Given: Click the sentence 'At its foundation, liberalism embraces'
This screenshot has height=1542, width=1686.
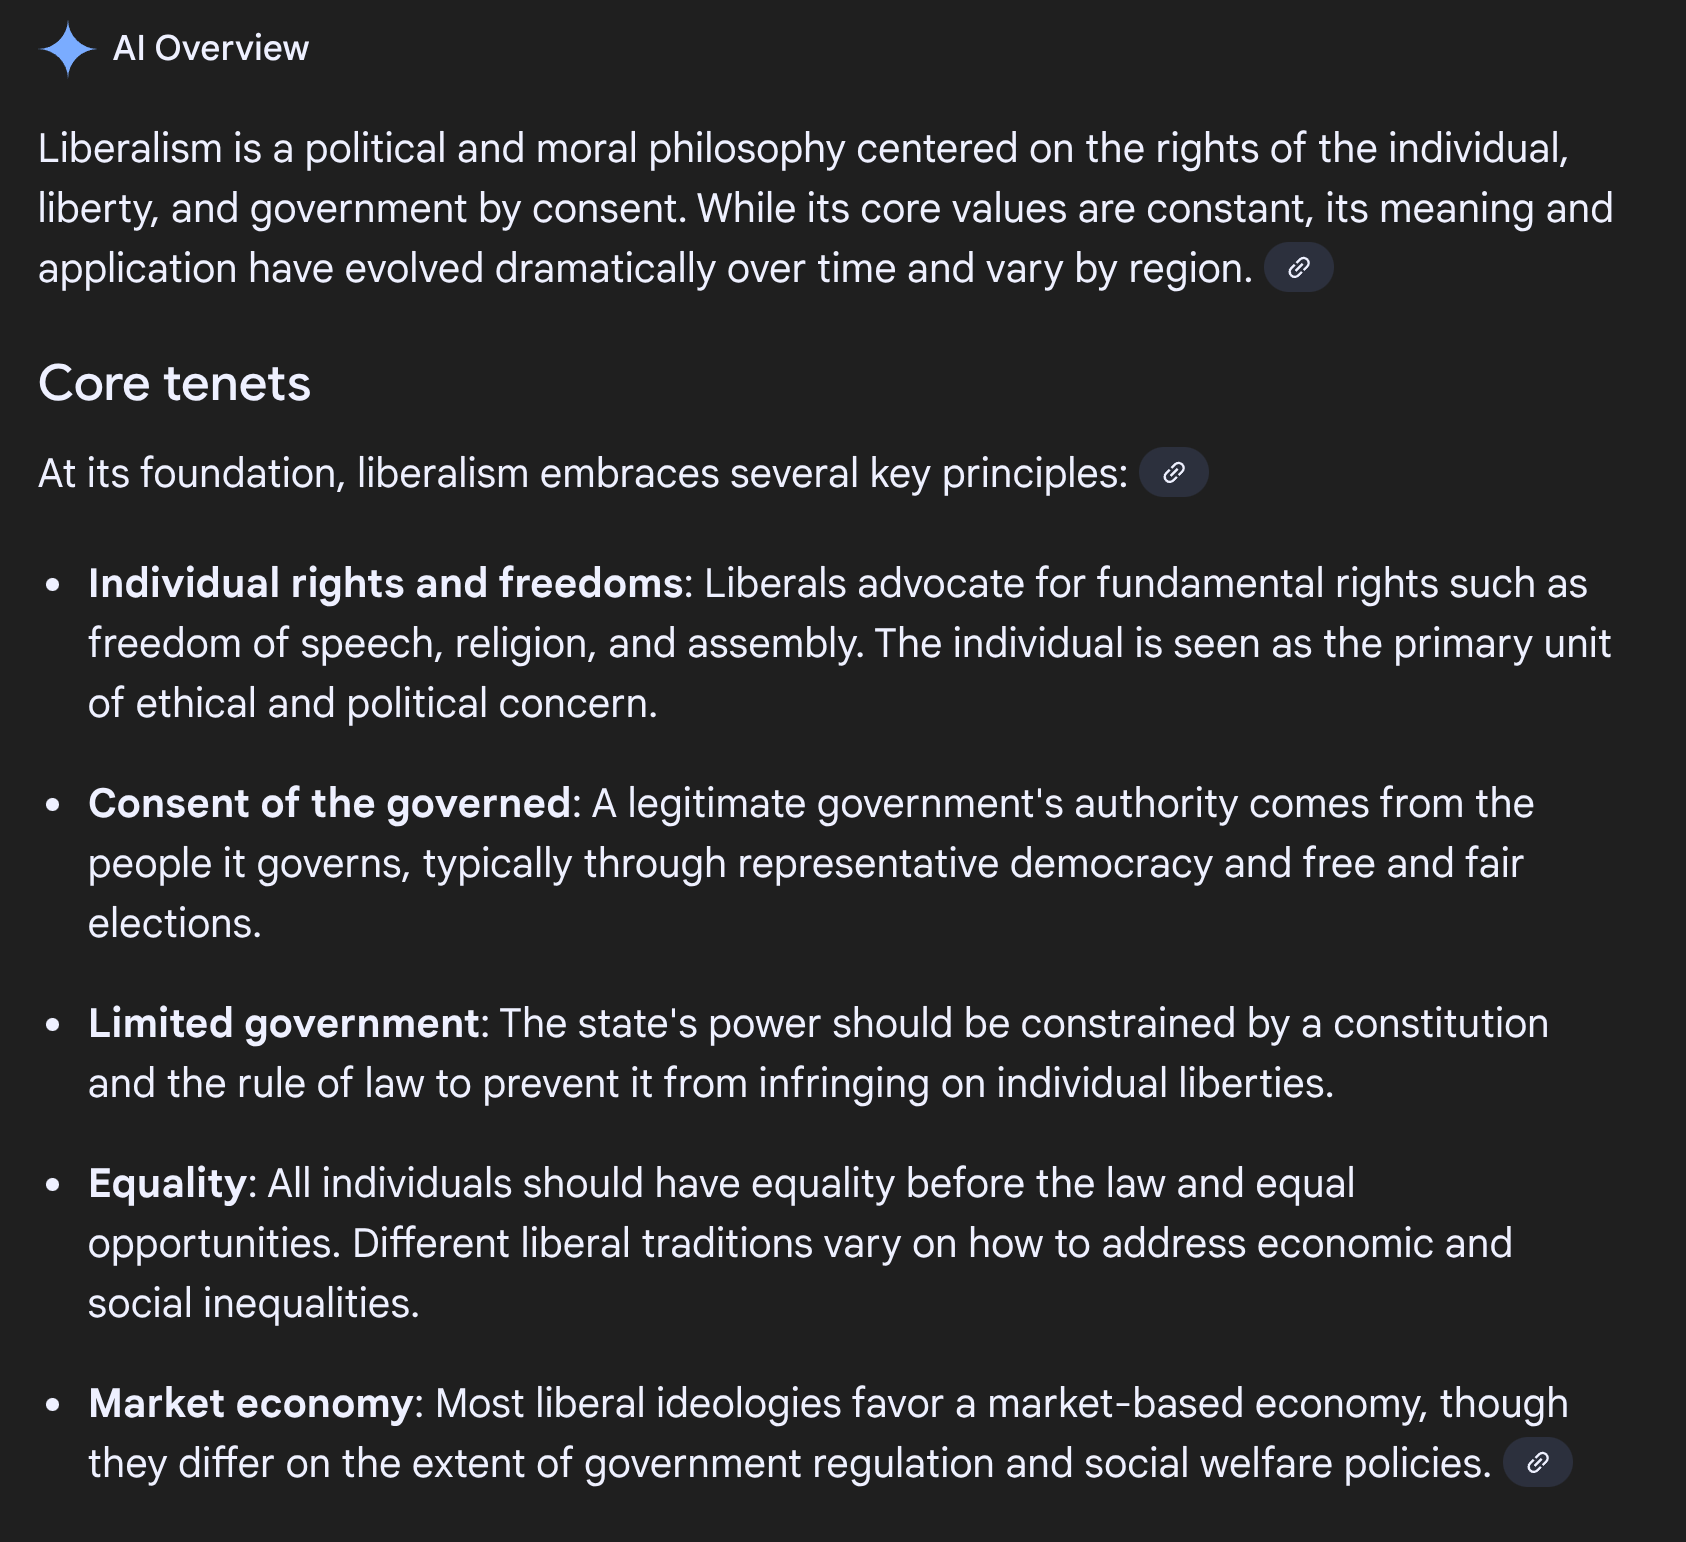Looking at the screenshot, I should click(583, 473).
